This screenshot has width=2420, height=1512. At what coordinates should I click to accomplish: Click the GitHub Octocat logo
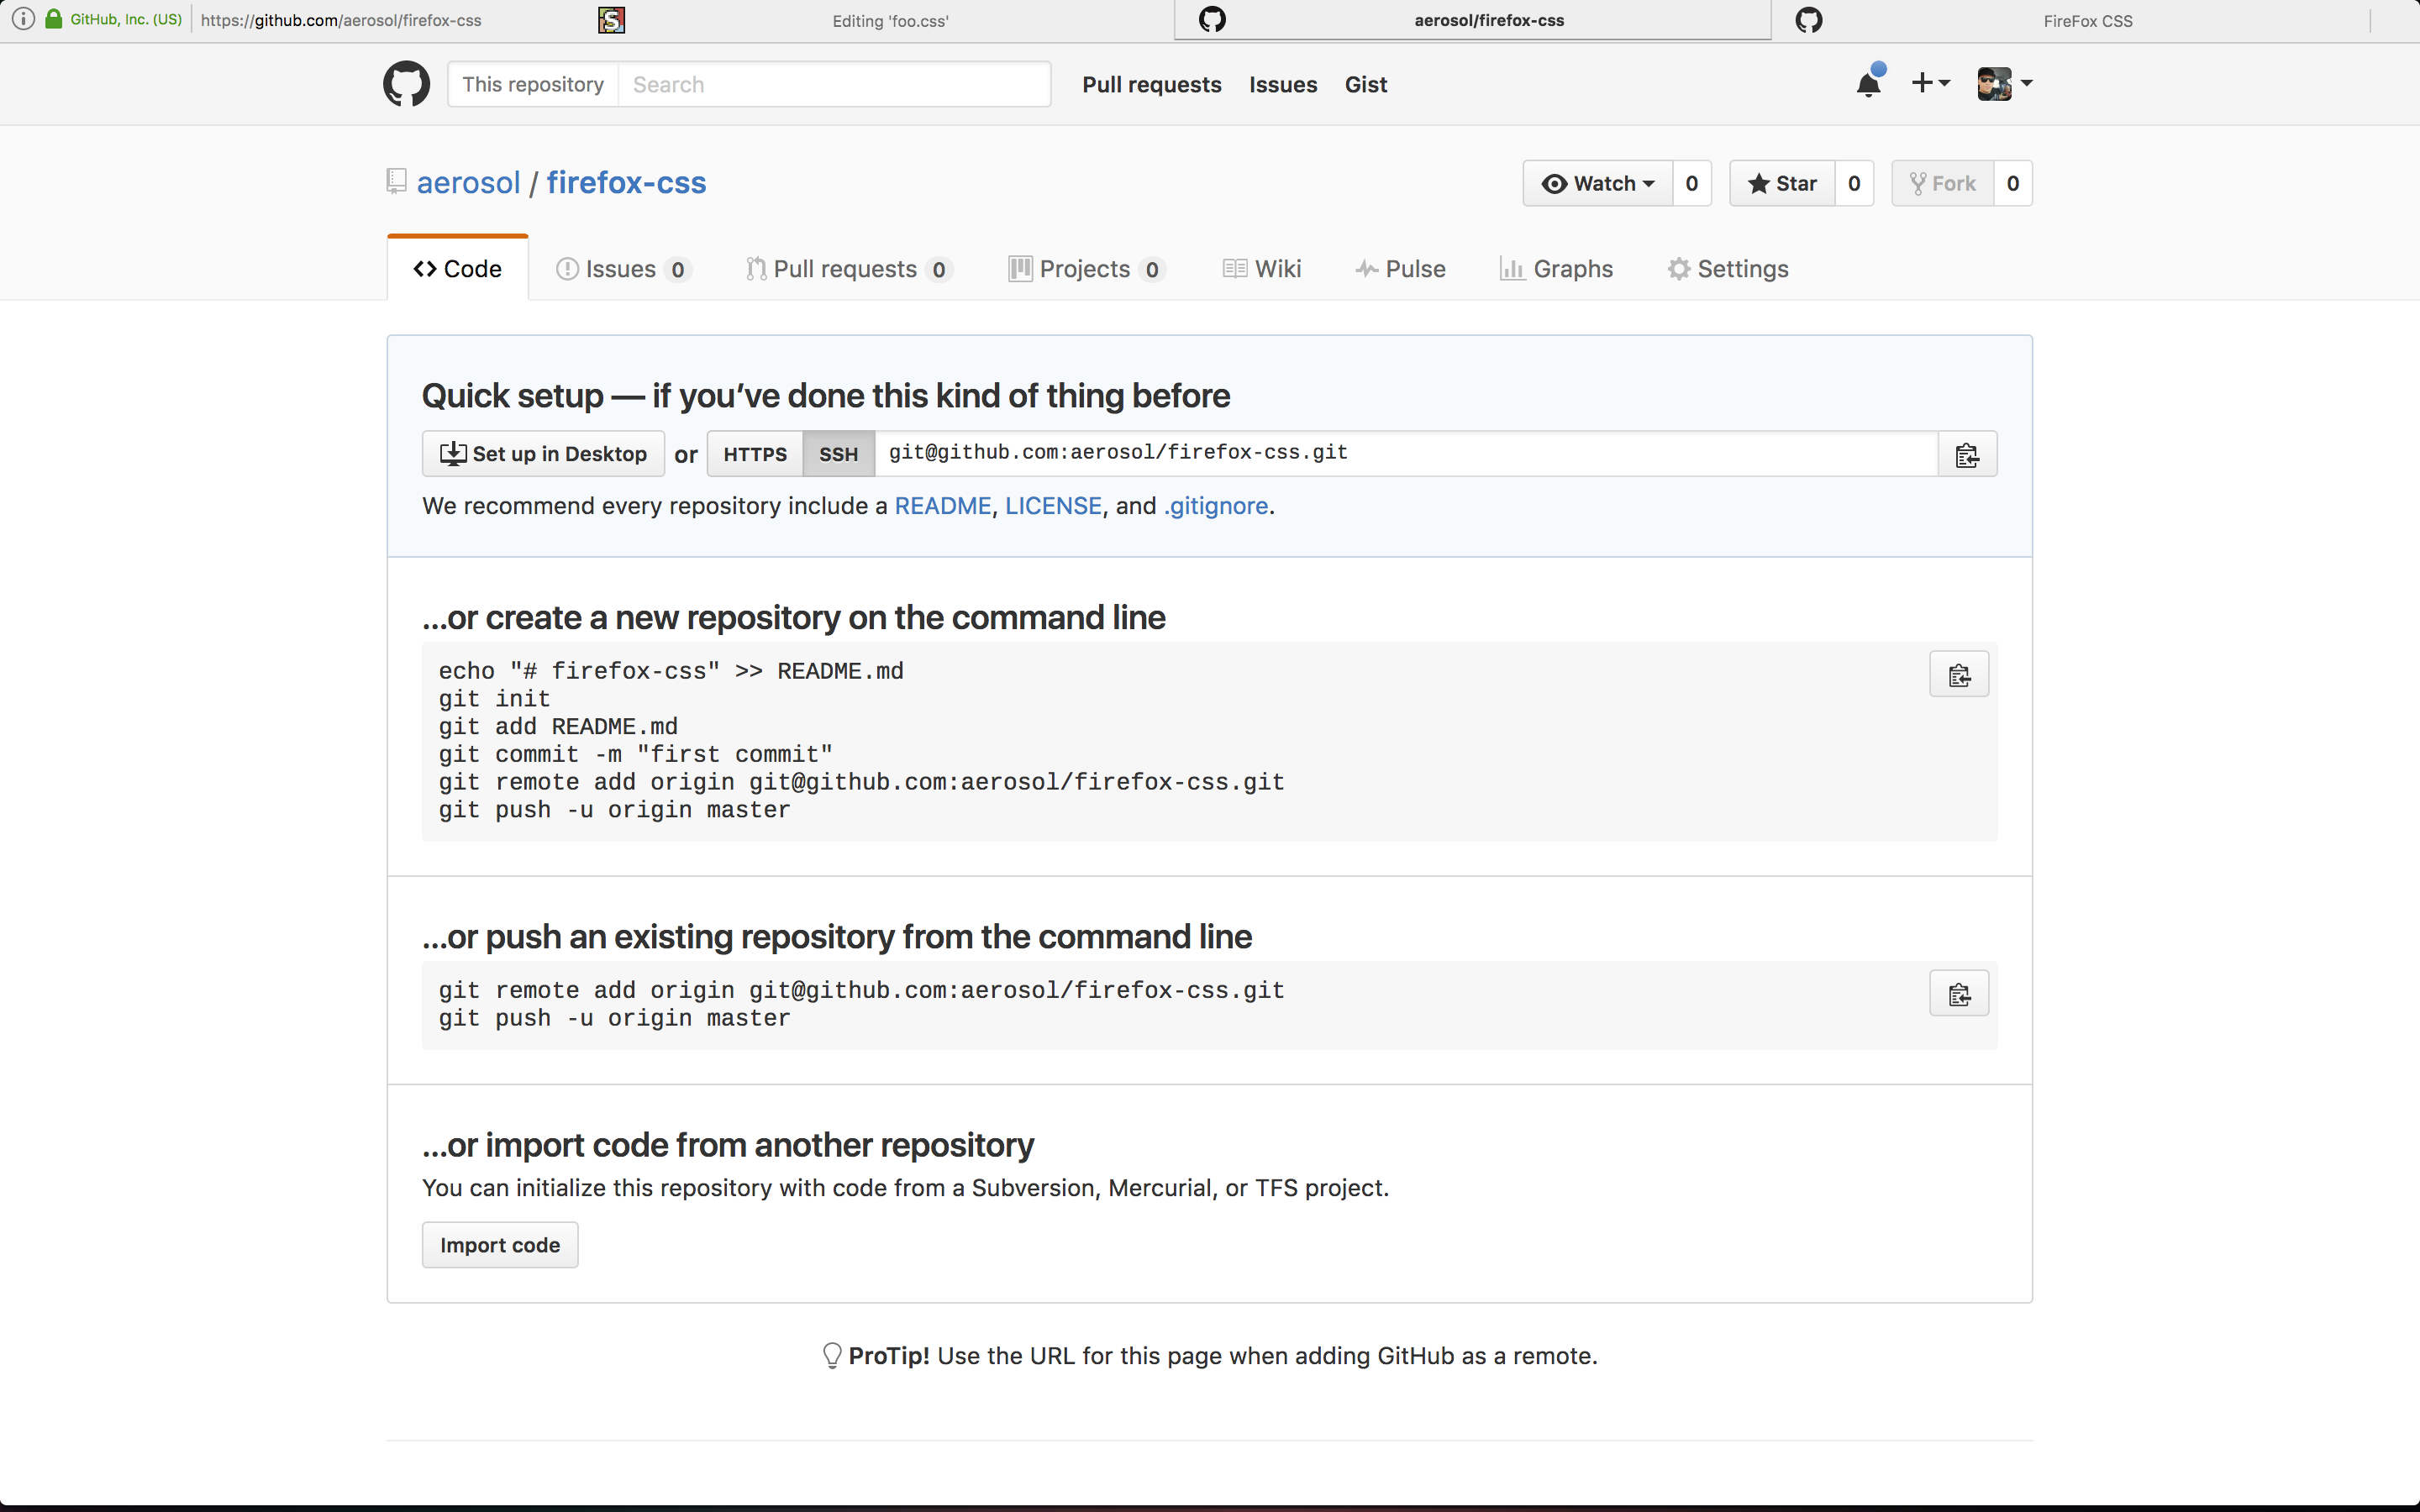tap(406, 84)
